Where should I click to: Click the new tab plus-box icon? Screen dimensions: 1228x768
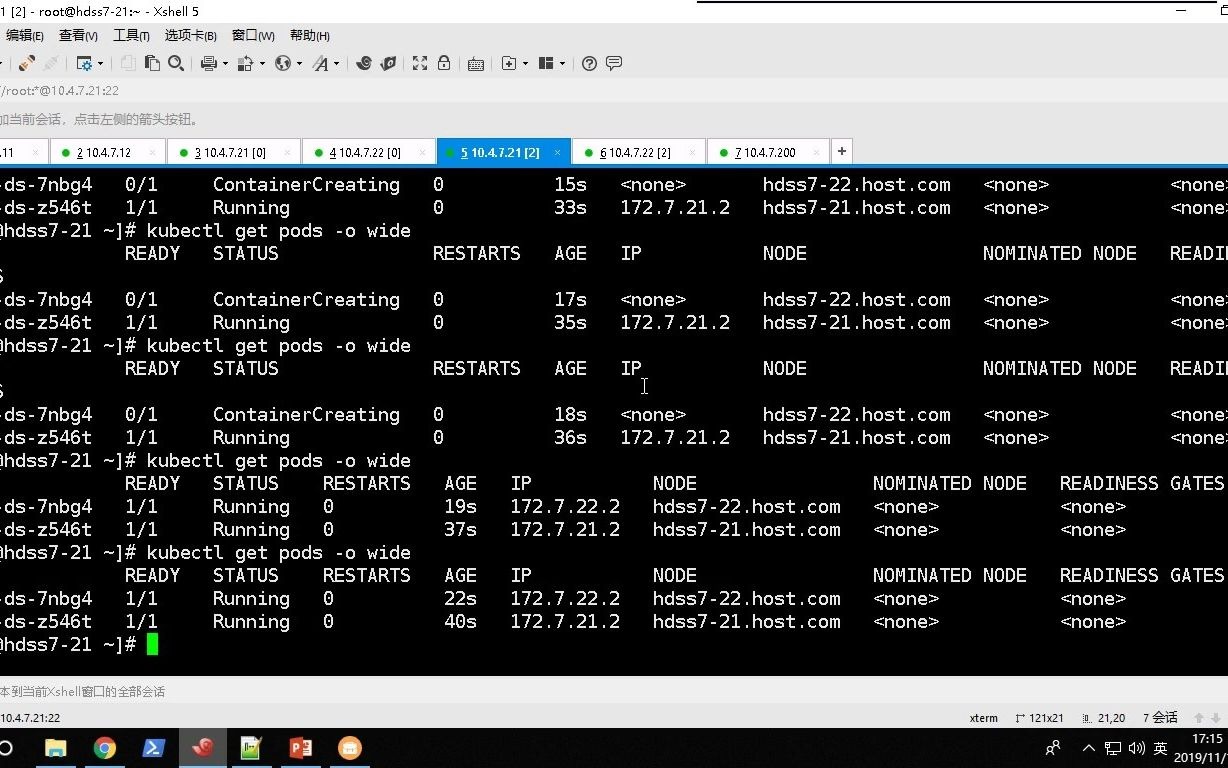(x=509, y=63)
